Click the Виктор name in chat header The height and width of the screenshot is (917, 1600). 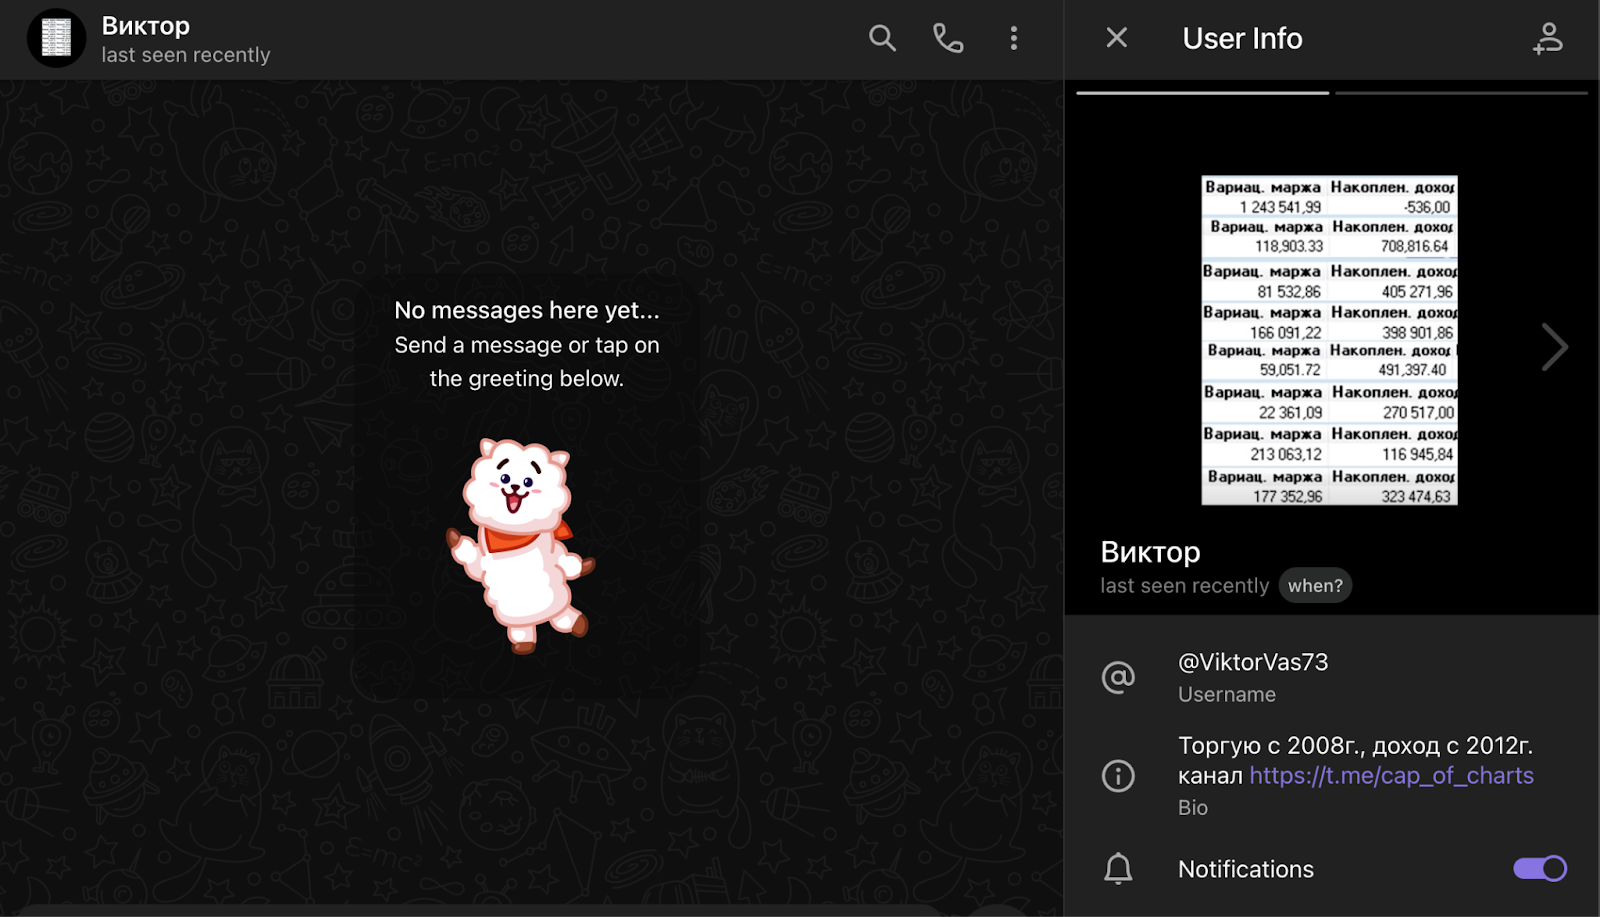tap(145, 26)
